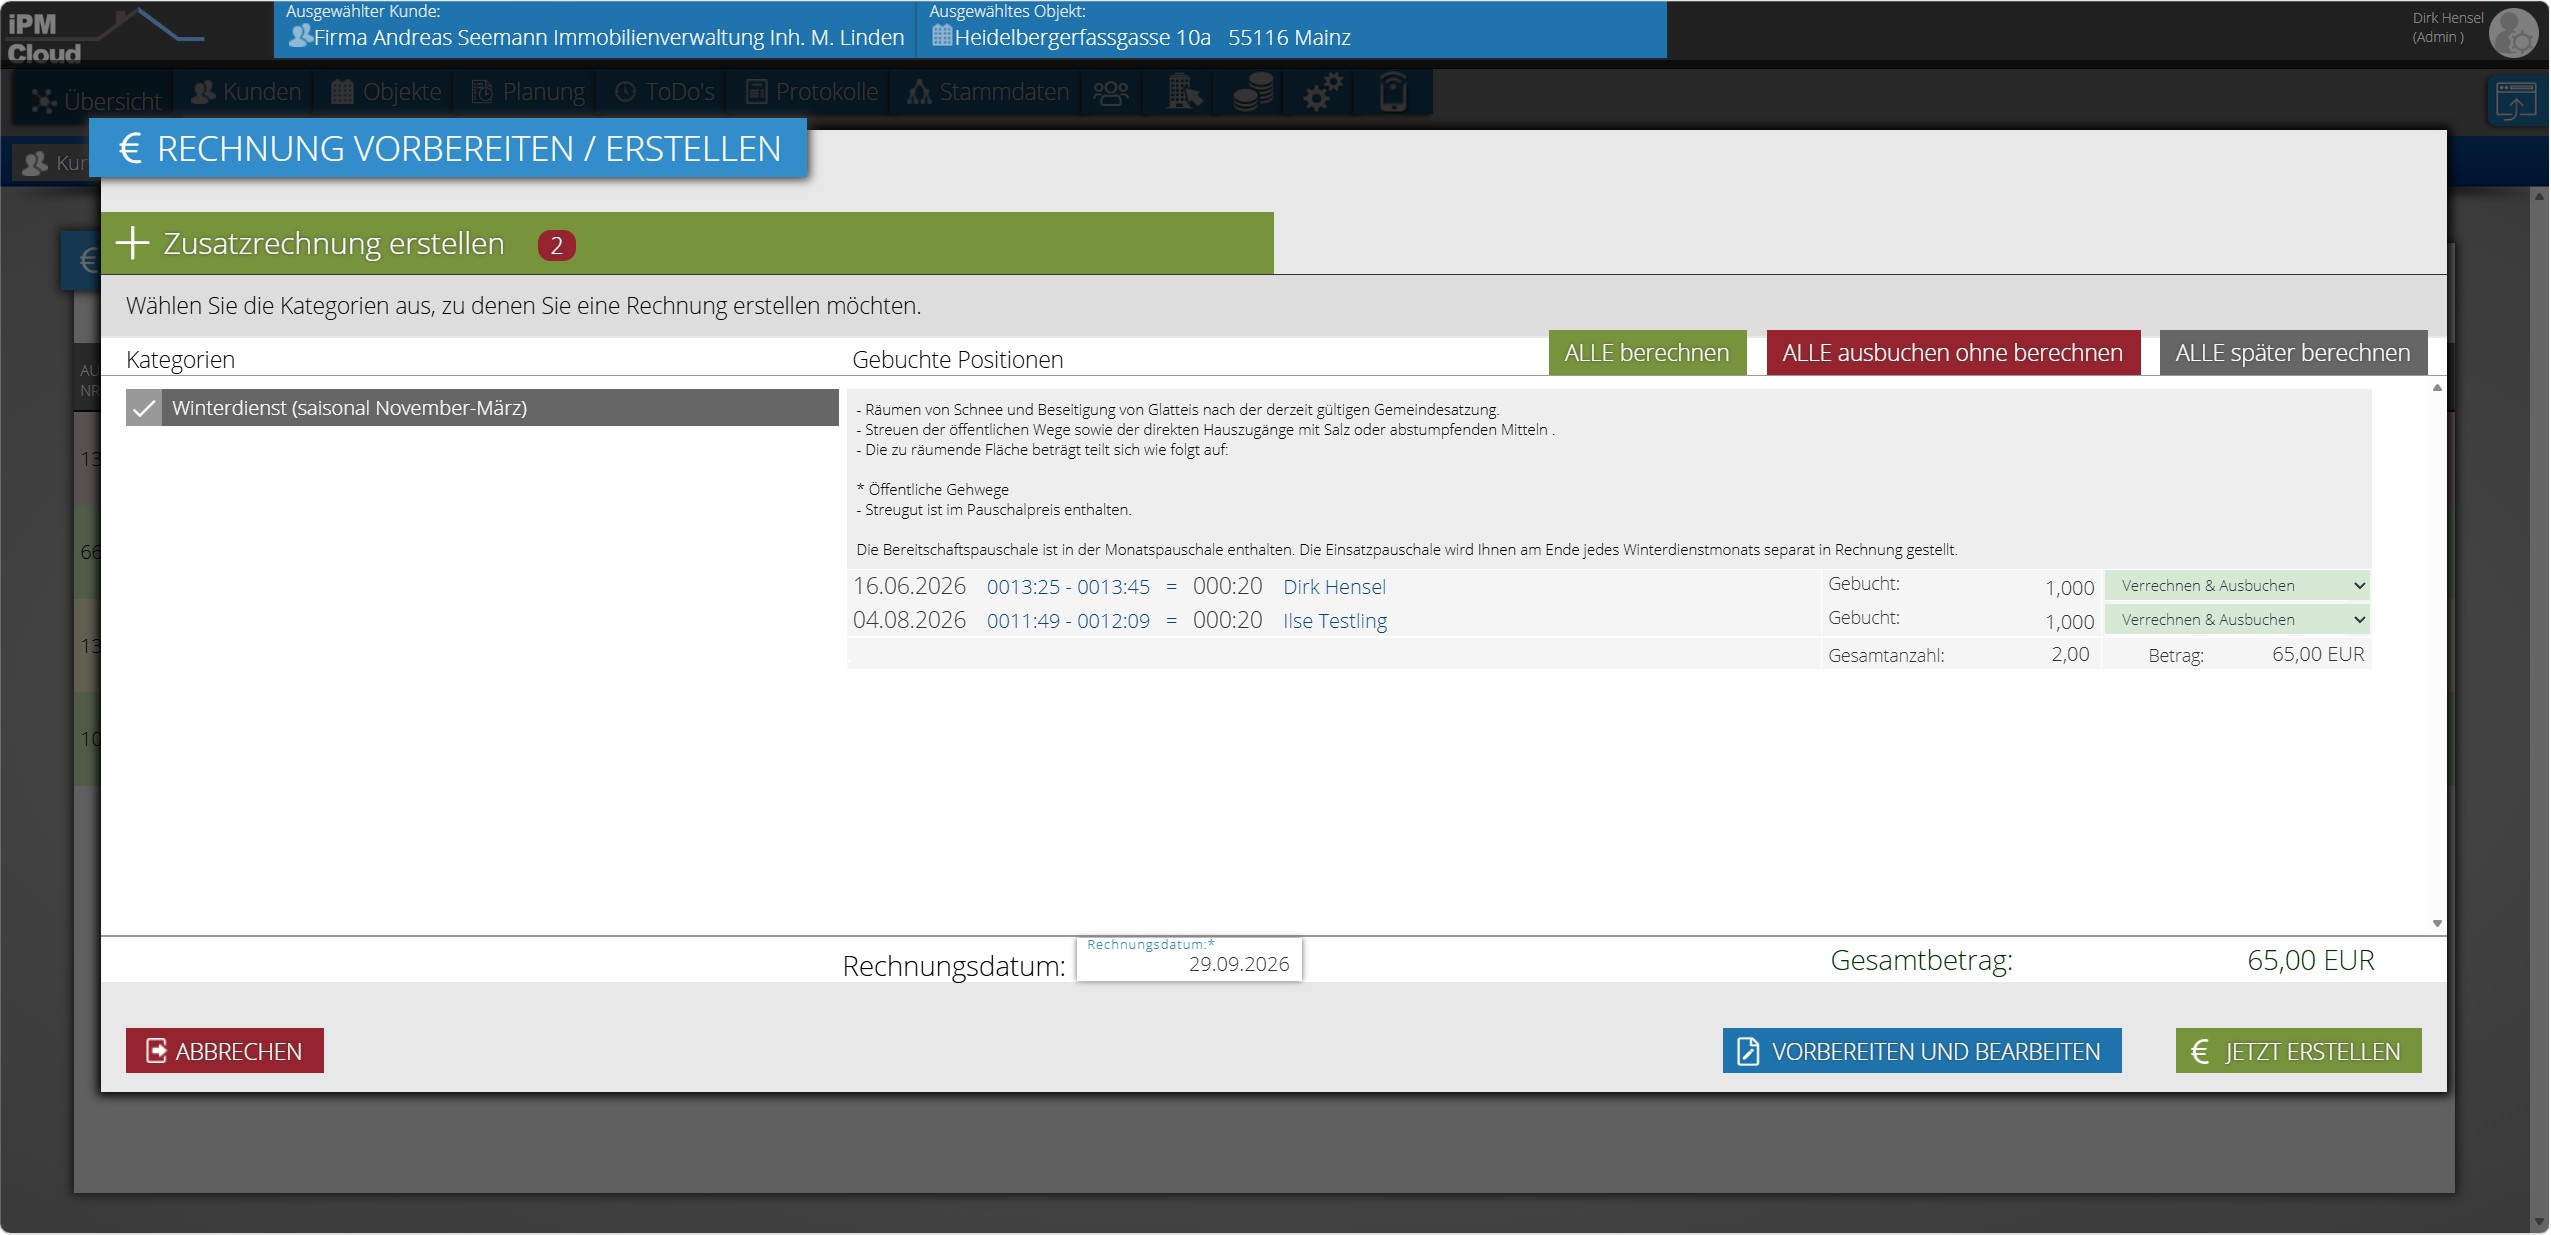Screen dimensions: 2551x1235
Task: Open the Stammdaten menu item
Action: pos(988,92)
